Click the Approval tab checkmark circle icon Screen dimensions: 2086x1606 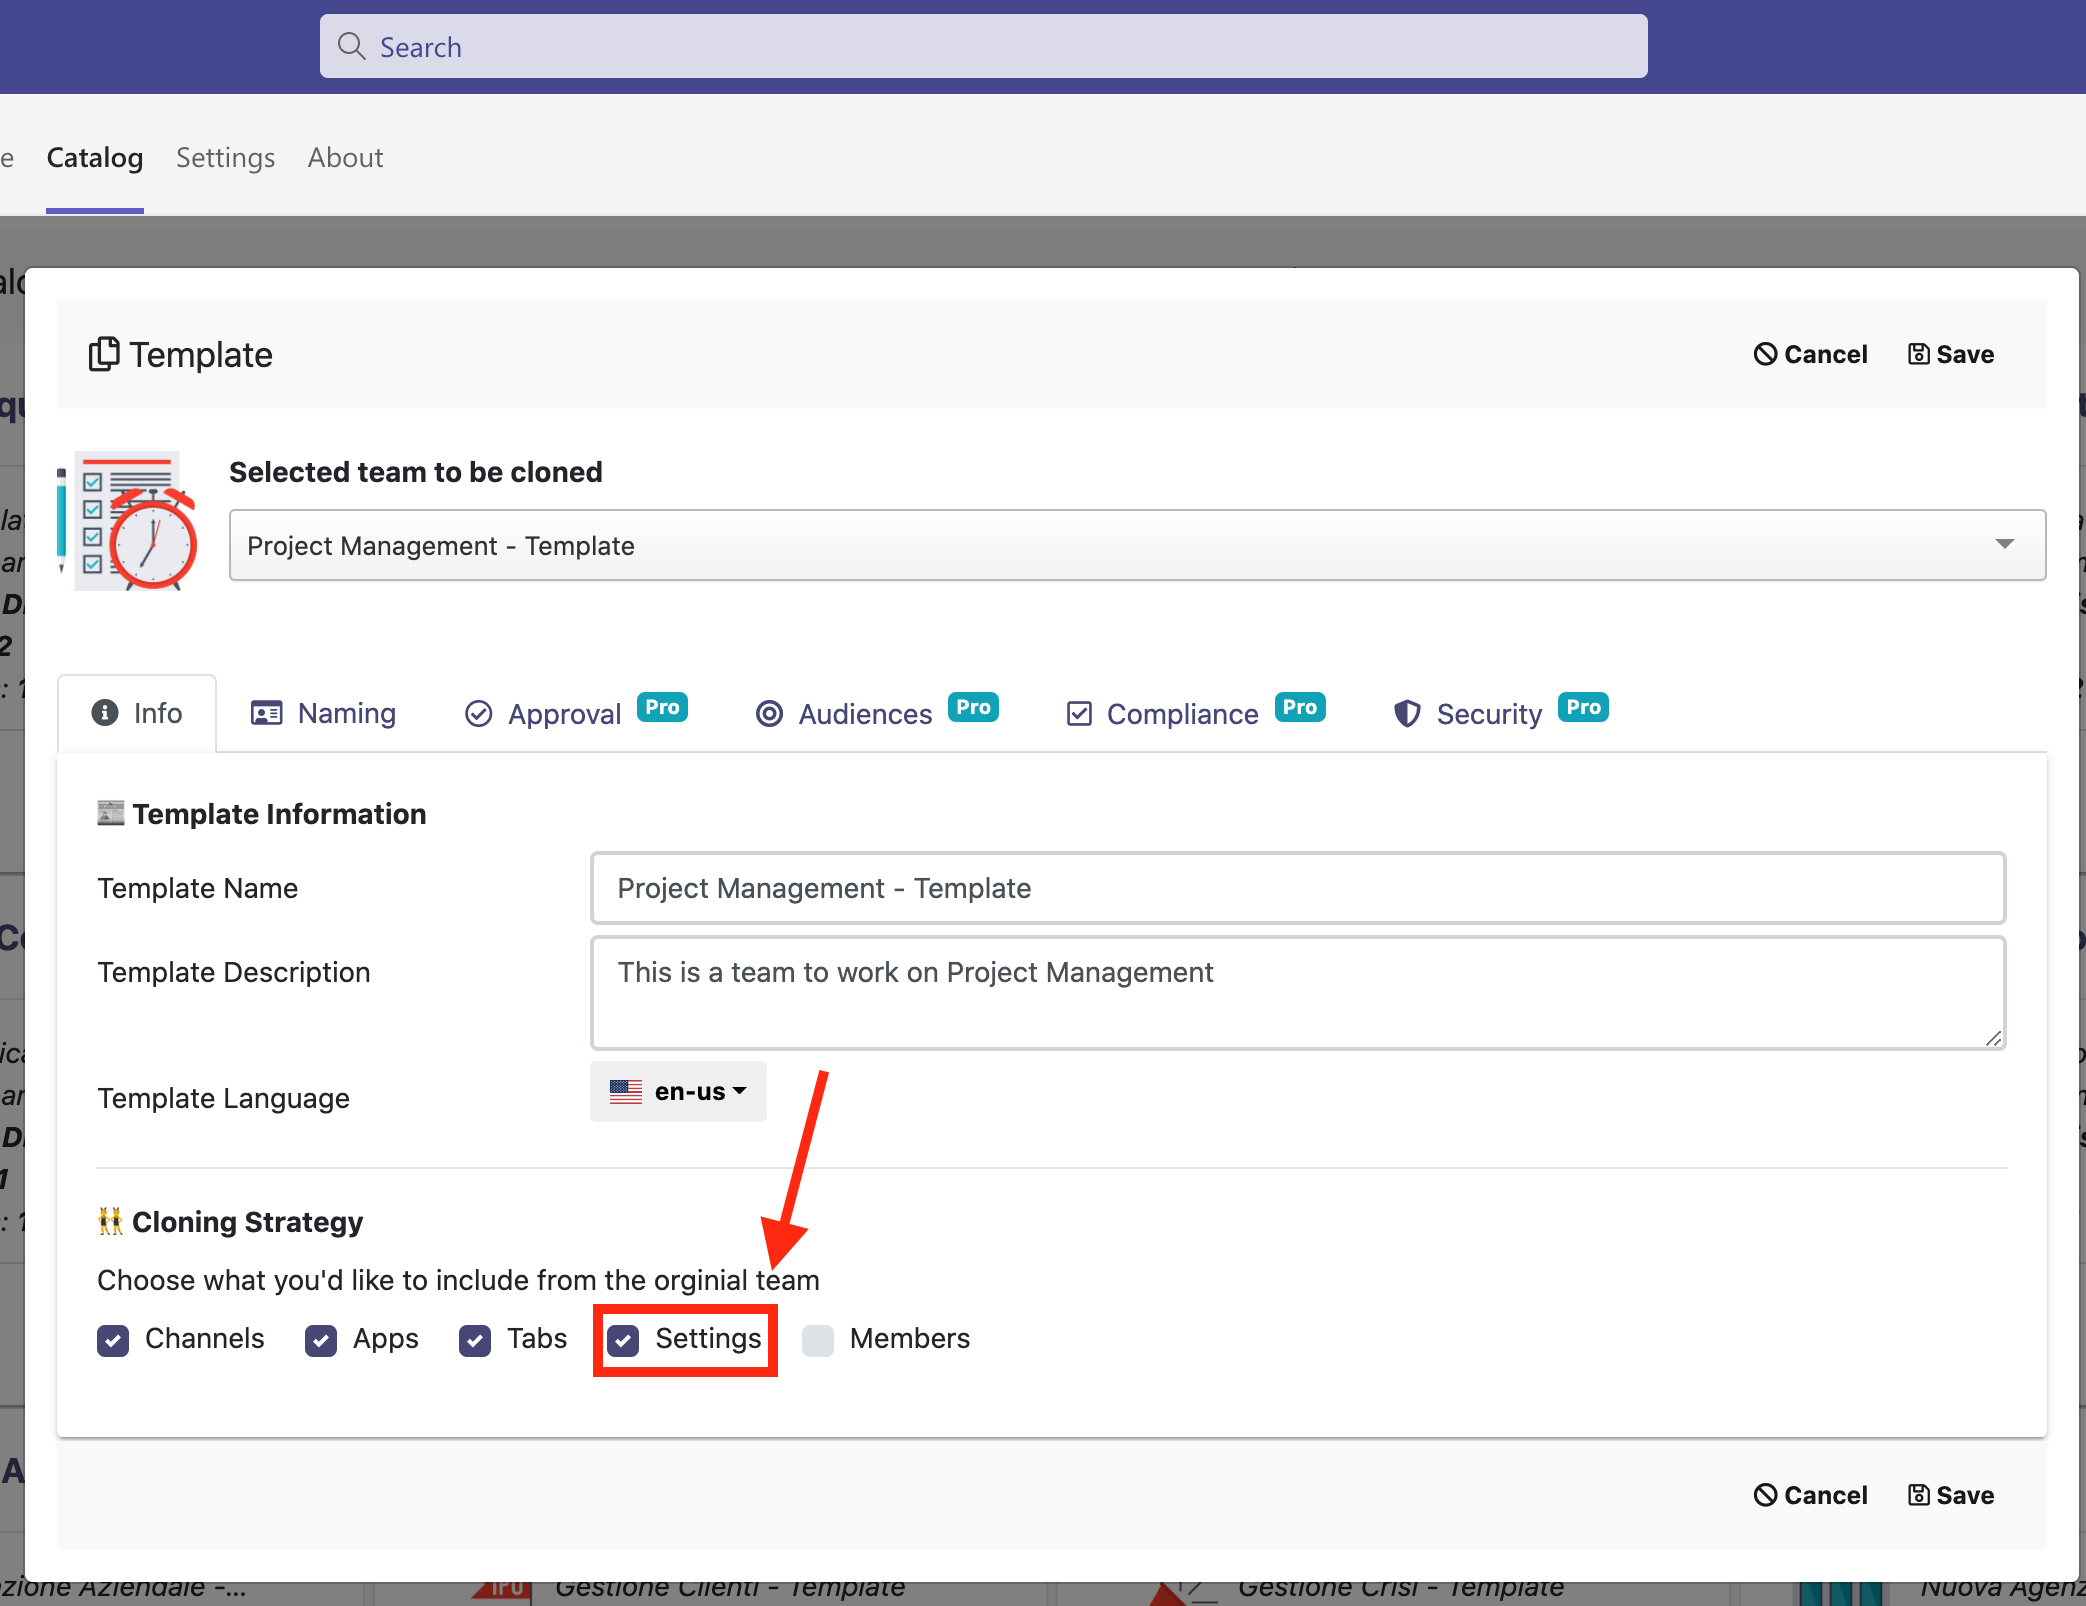[479, 714]
